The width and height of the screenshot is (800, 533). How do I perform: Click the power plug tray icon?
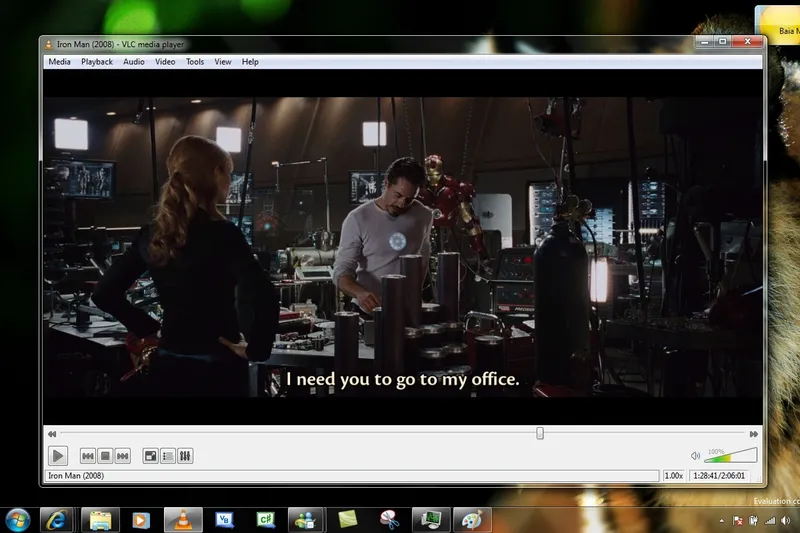point(753,521)
